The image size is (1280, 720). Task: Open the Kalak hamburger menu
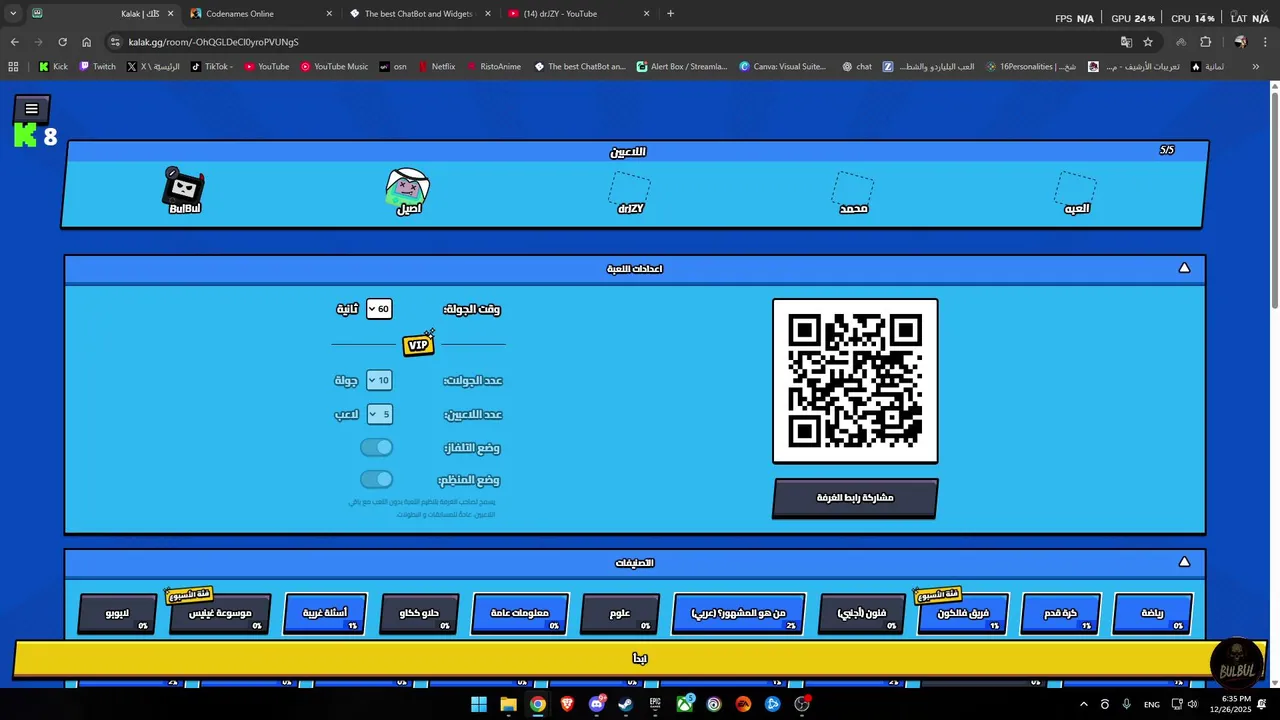(x=31, y=109)
